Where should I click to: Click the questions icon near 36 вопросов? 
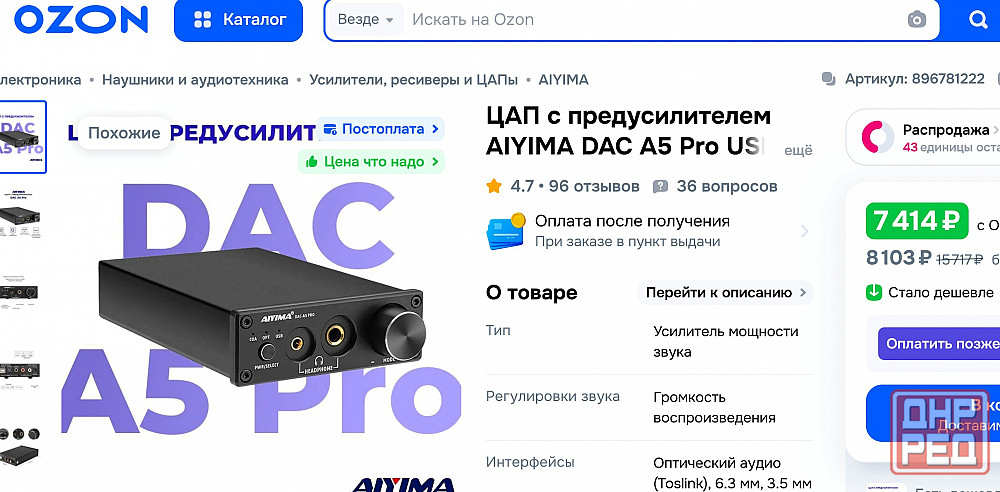point(660,186)
